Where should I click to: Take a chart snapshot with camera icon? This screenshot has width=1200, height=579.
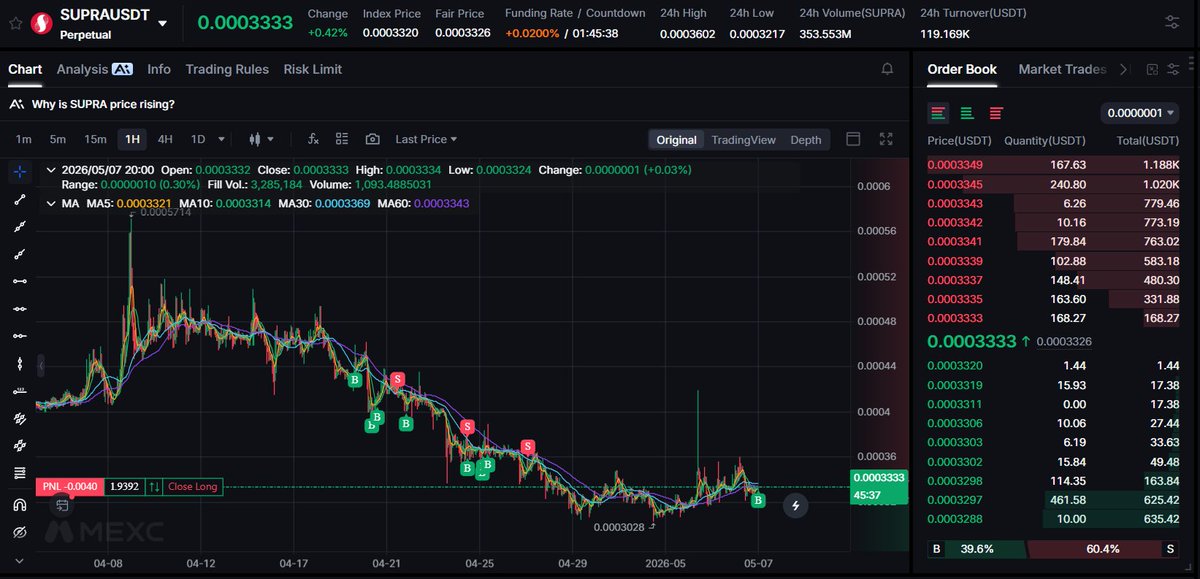(x=372, y=139)
